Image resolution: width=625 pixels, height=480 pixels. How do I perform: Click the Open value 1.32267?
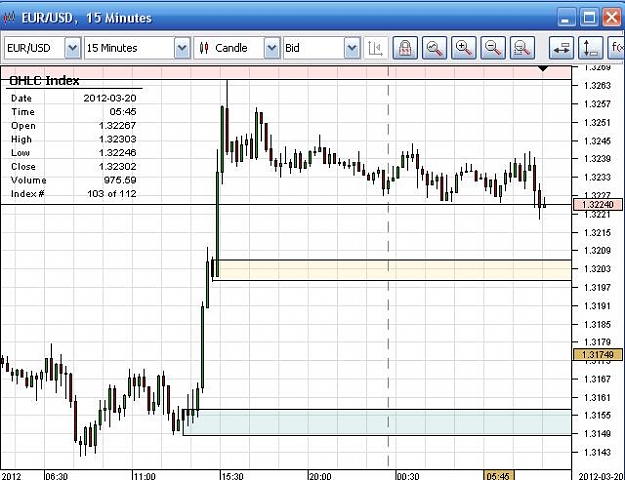[118, 126]
